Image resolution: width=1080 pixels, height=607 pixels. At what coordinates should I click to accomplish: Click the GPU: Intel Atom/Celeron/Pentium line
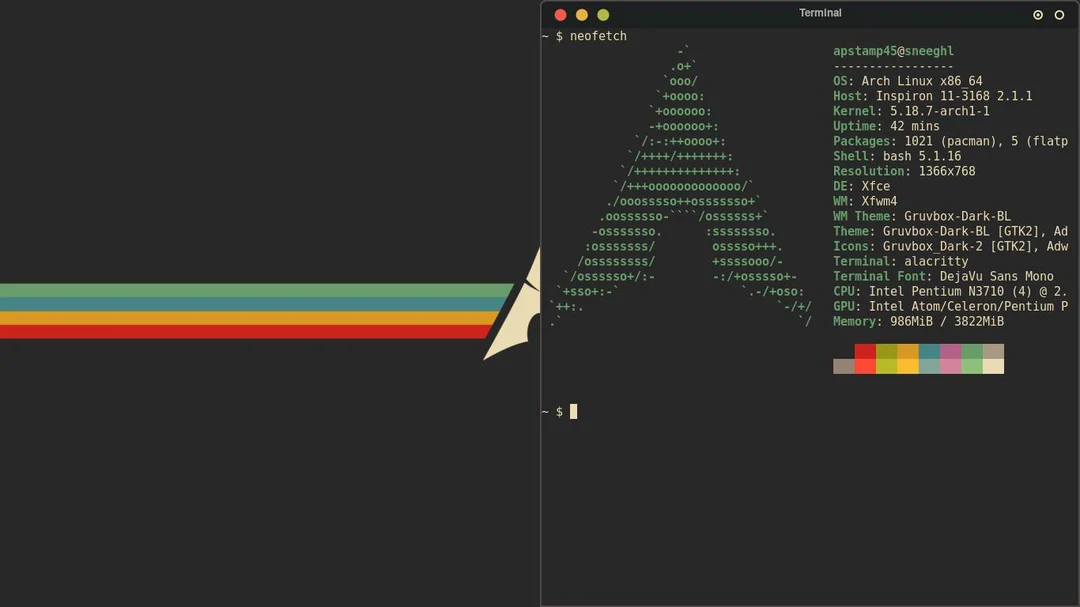point(951,307)
